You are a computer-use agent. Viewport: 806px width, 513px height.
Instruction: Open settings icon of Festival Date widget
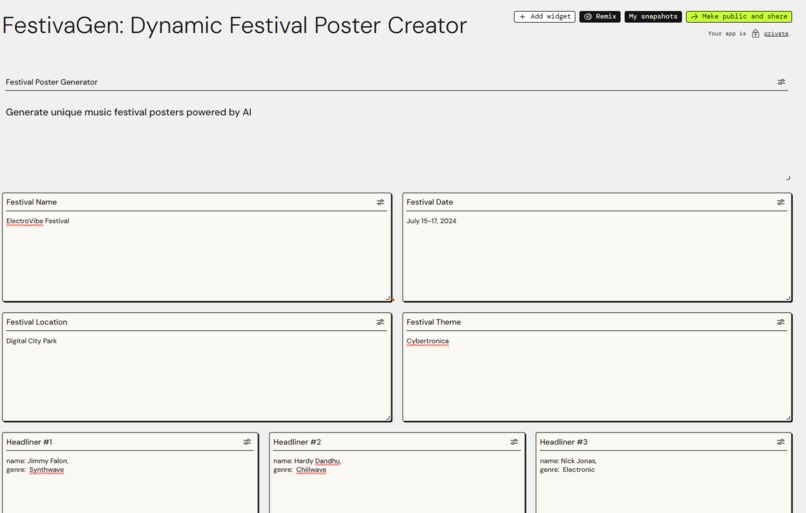[x=780, y=203]
